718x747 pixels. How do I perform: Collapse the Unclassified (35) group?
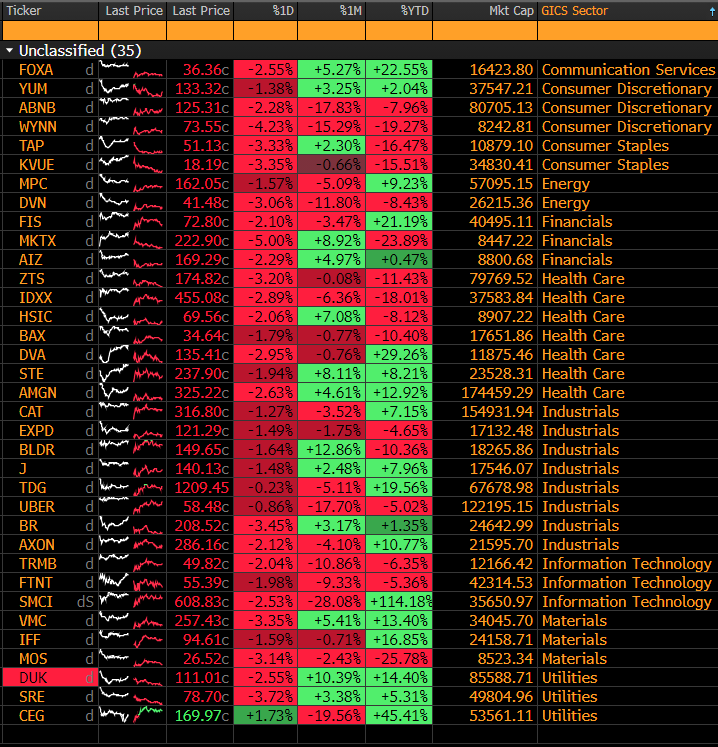[x=9, y=50]
